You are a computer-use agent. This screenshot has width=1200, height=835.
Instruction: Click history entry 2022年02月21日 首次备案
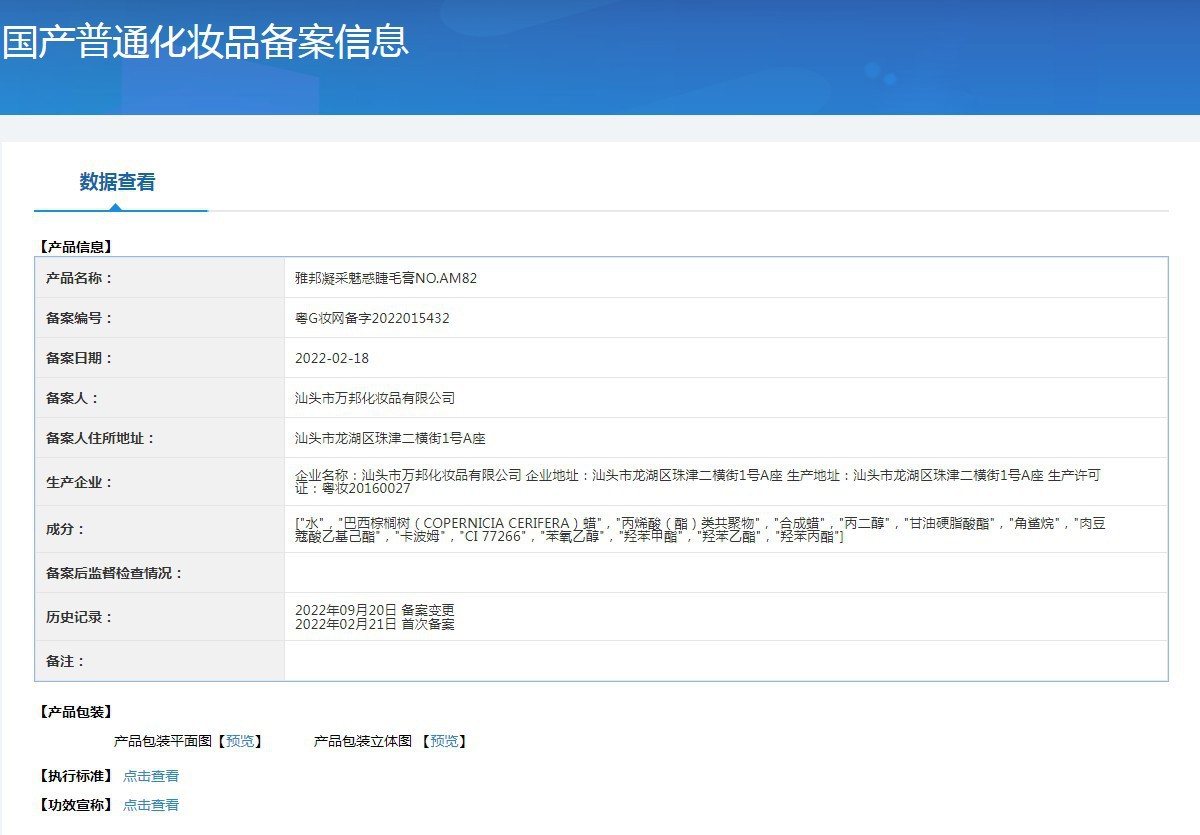click(375, 624)
